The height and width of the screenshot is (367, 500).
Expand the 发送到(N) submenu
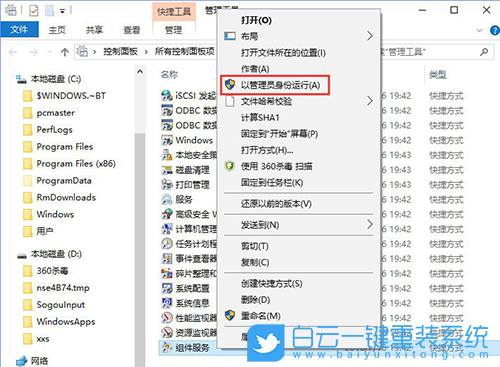point(370,225)
